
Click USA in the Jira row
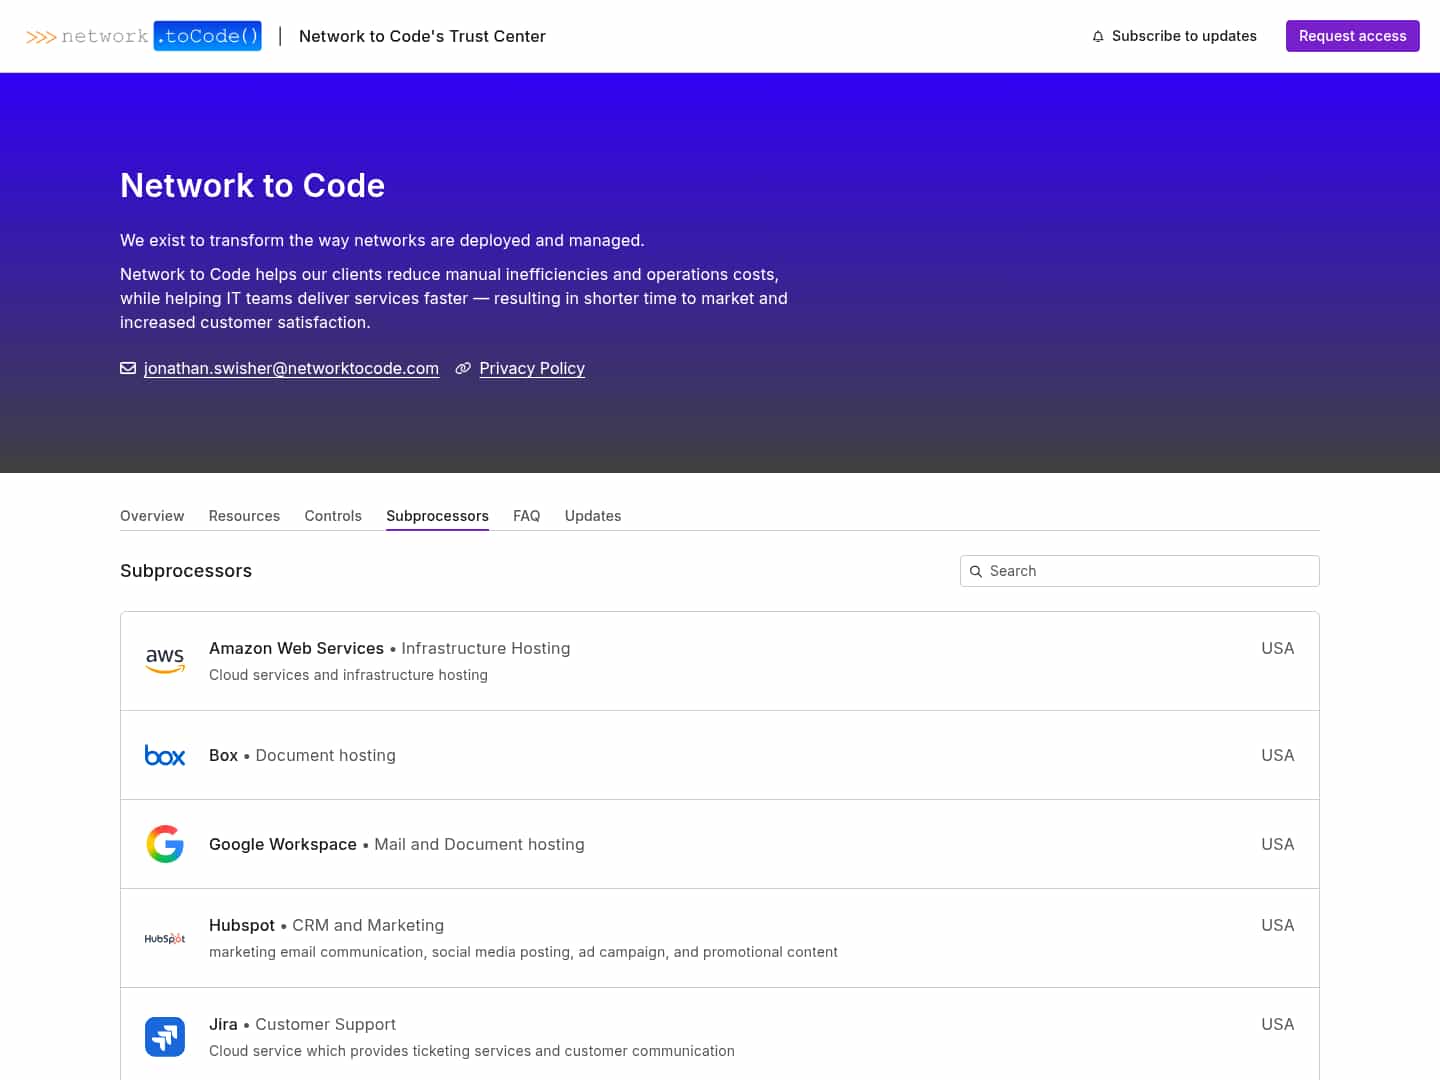(x=1278, y=1024)
